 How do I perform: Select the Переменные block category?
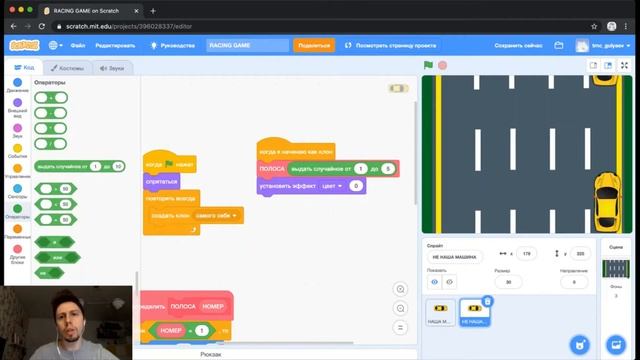[18, 231]
